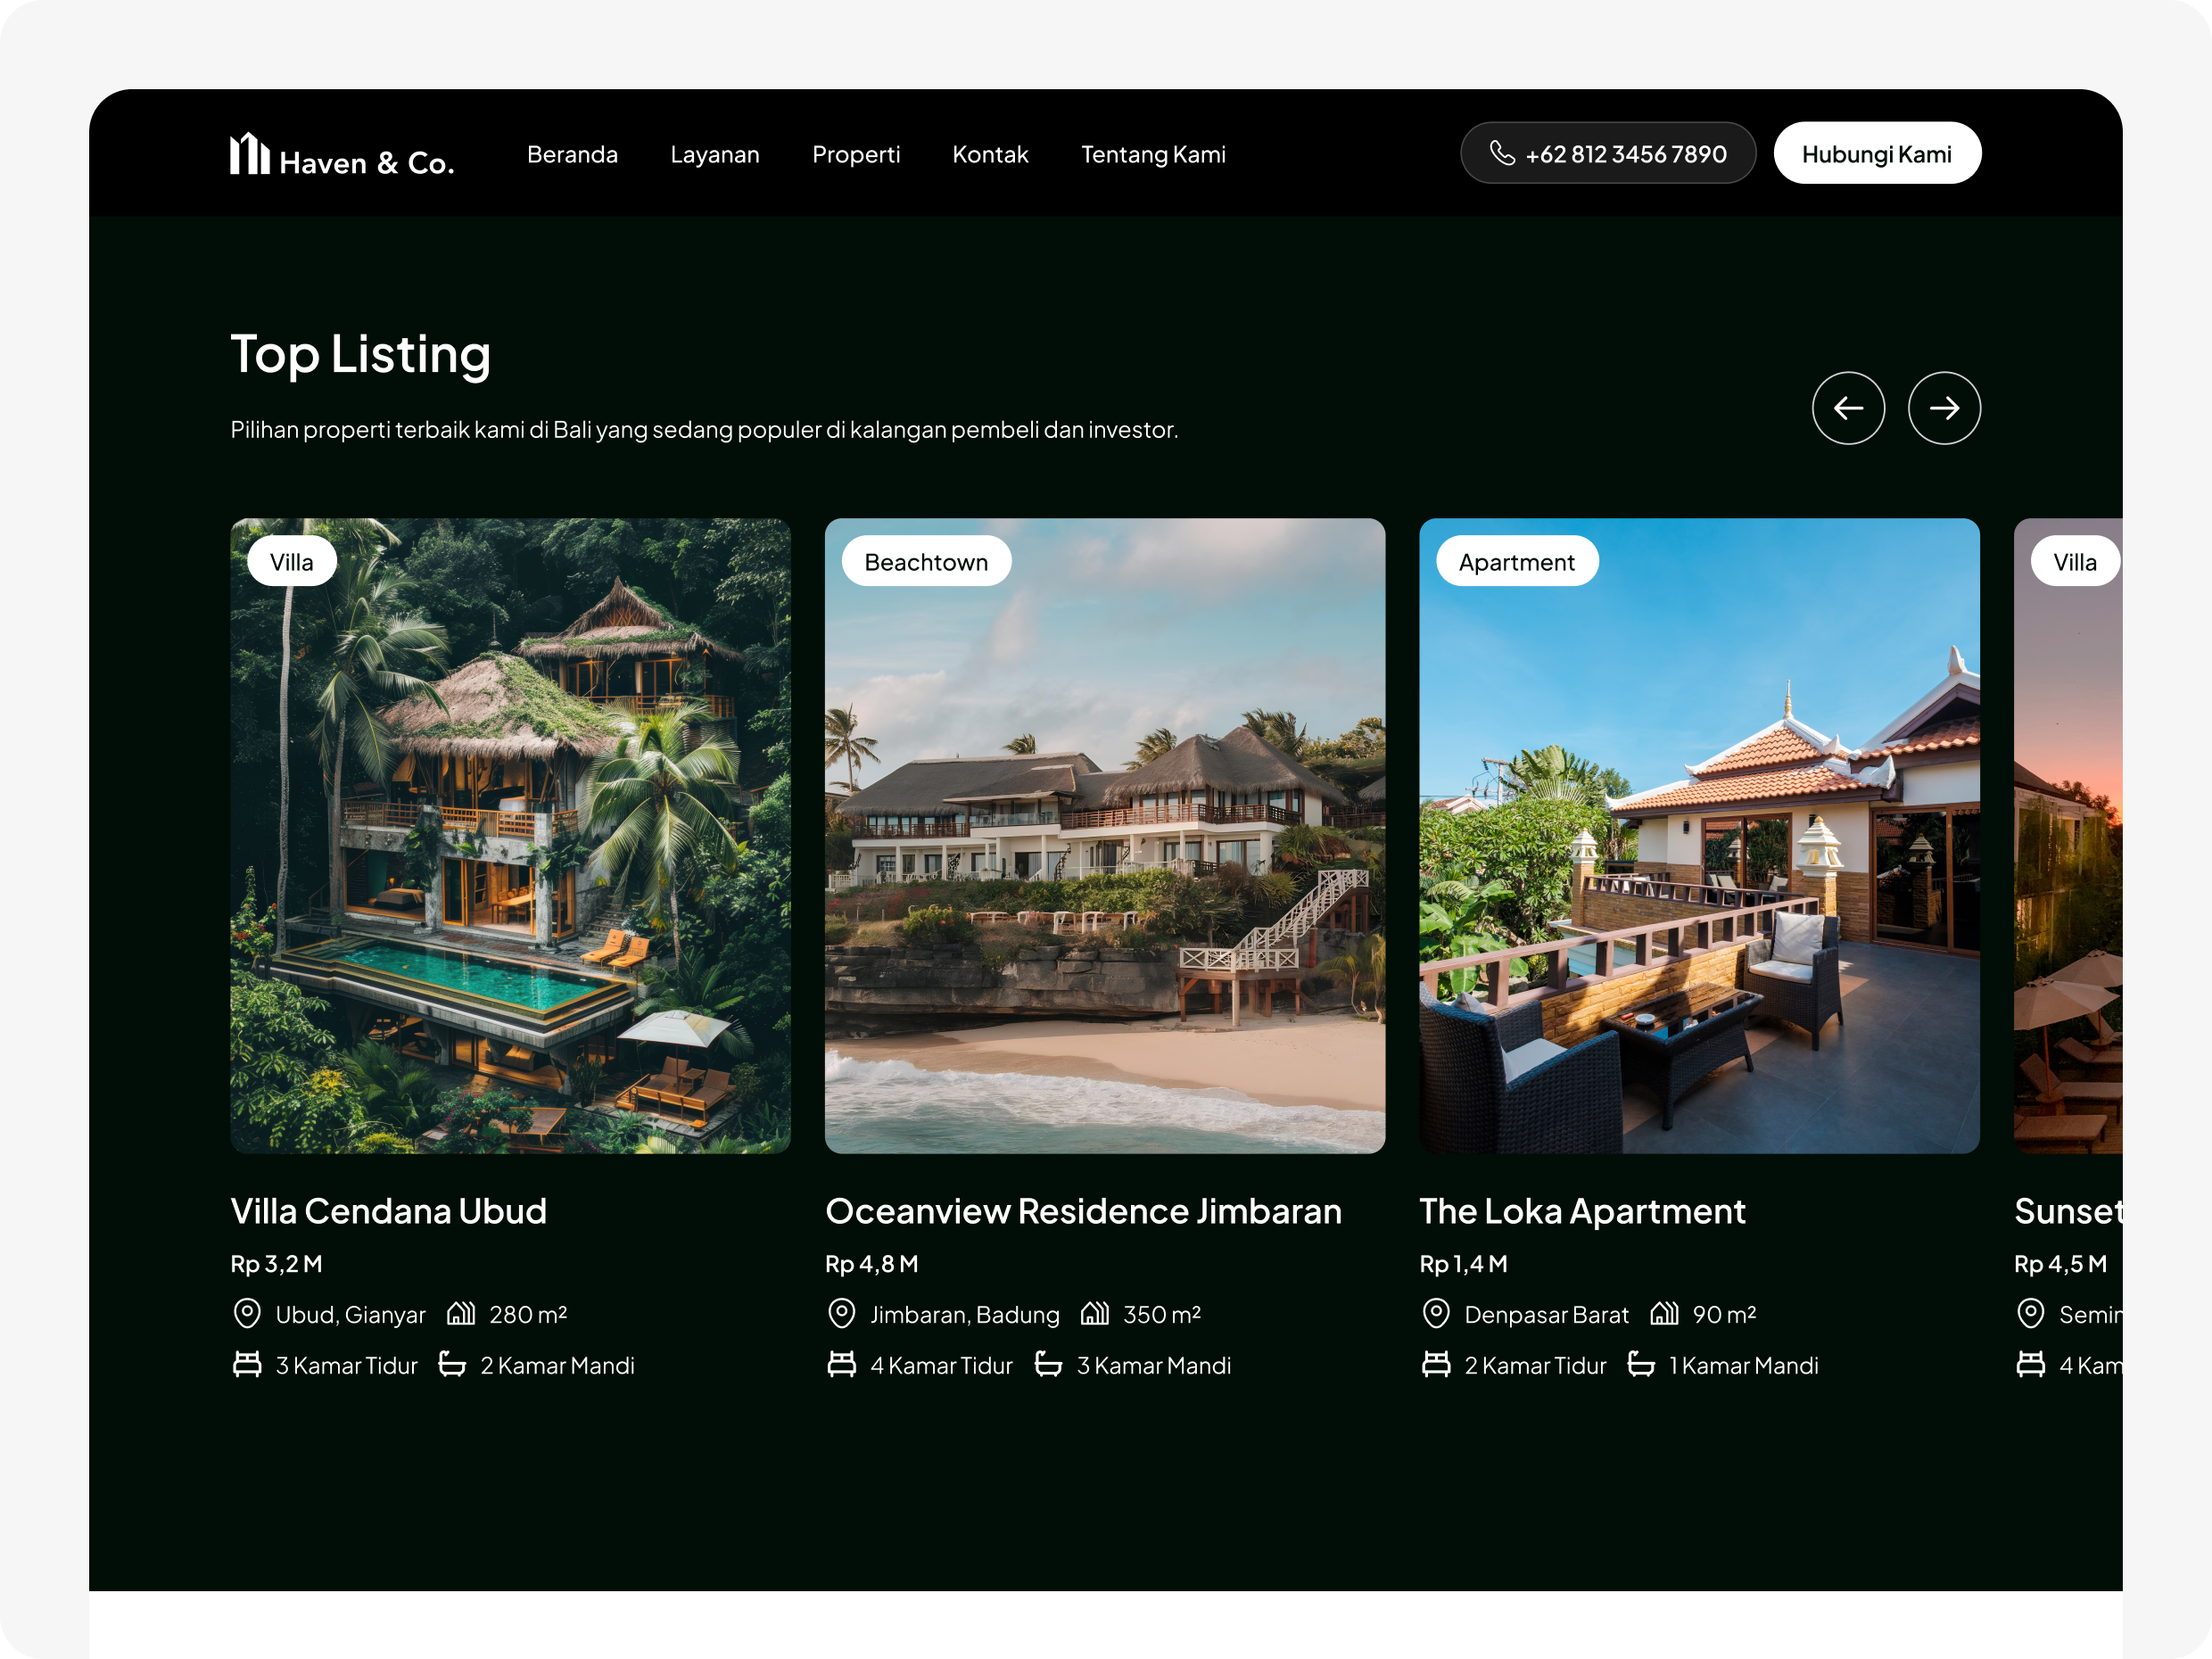Click bathtub icon beside 2 Kamar Mandi
2212x1659 pixels.
[452, 1364]
